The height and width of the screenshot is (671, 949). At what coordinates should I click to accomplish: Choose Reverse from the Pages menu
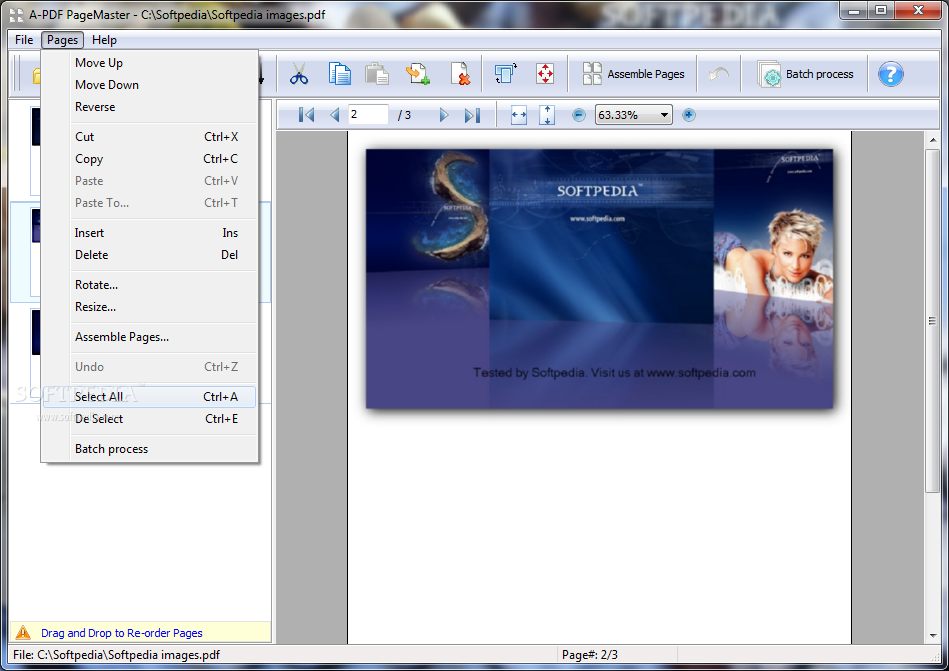coord(149,107)
